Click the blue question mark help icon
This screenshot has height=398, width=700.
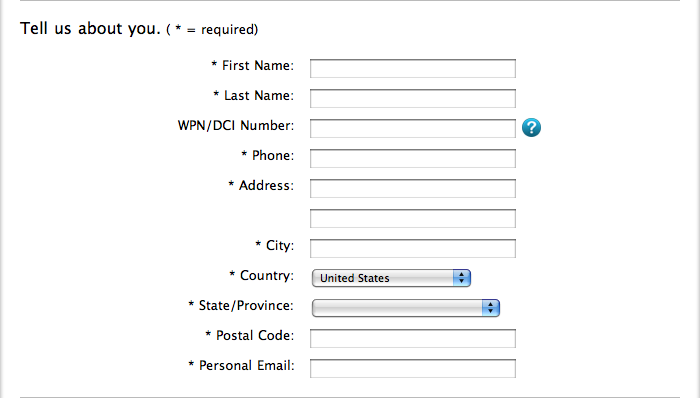tap(531, 128)
